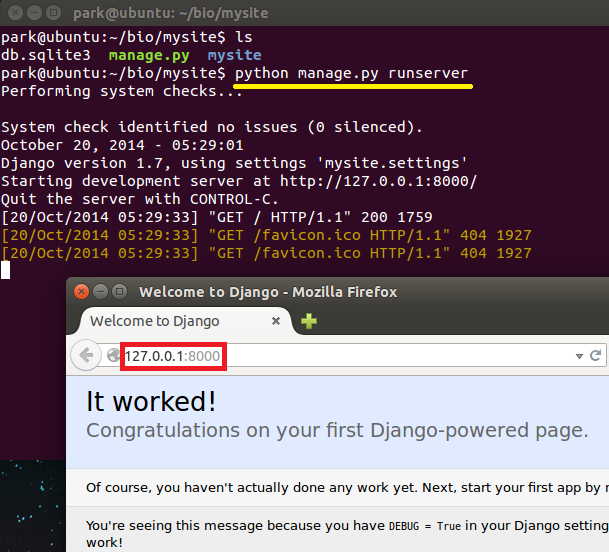This screenshot has height=552, width=609.
Task: Click the 'Welcome to Django - Mozilla Firefox' title bar
Action: click(268, 292)
